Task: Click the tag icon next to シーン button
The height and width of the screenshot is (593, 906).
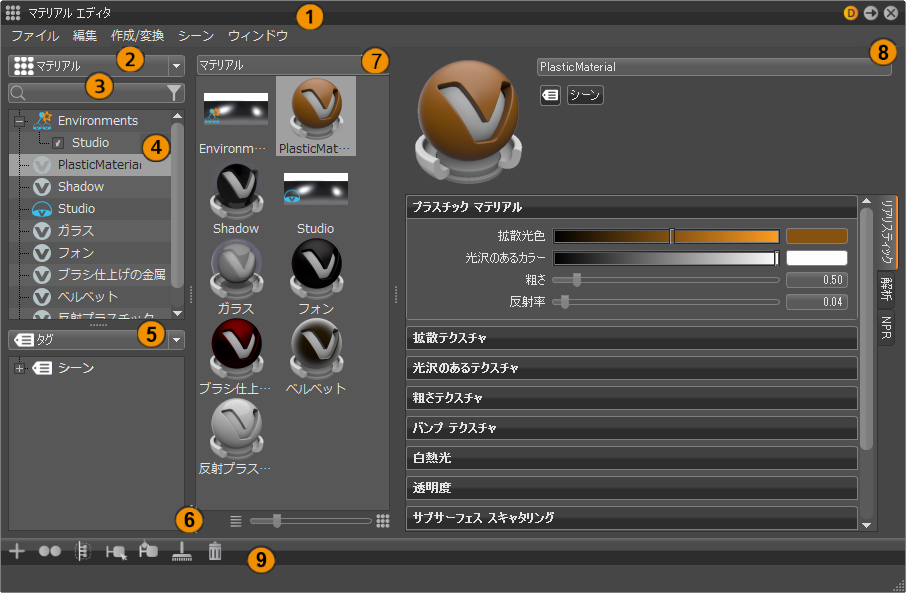Action: tap(550, 95)
